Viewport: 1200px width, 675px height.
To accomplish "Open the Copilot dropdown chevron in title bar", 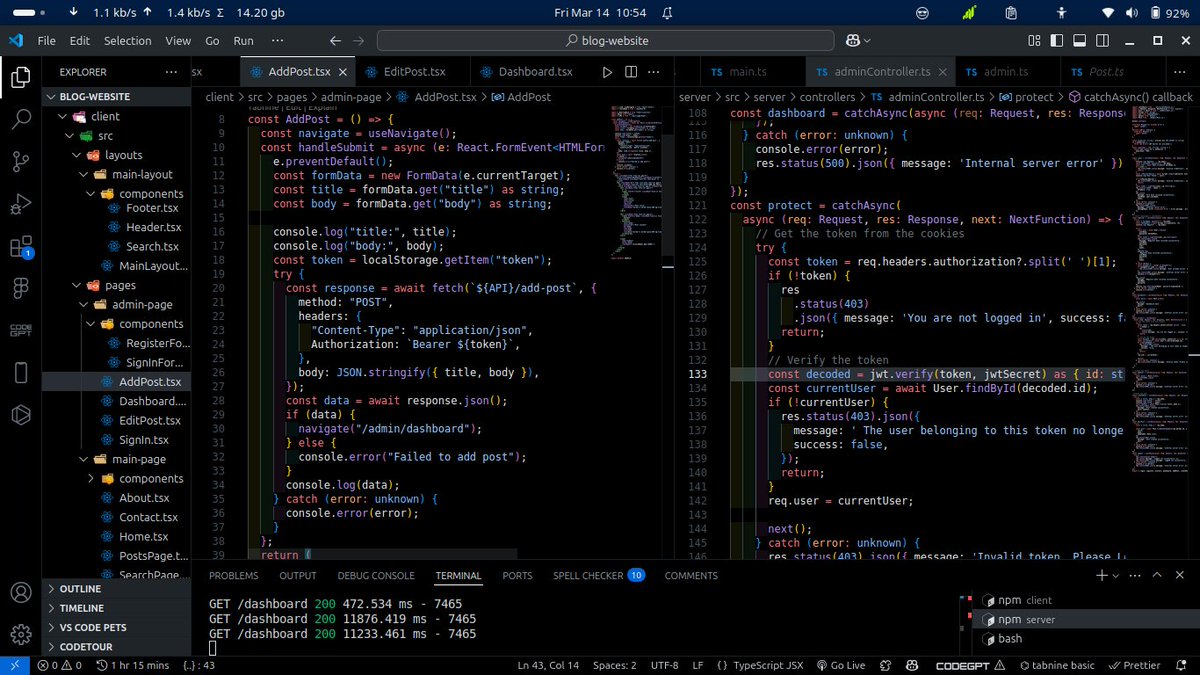I will 867,41.
